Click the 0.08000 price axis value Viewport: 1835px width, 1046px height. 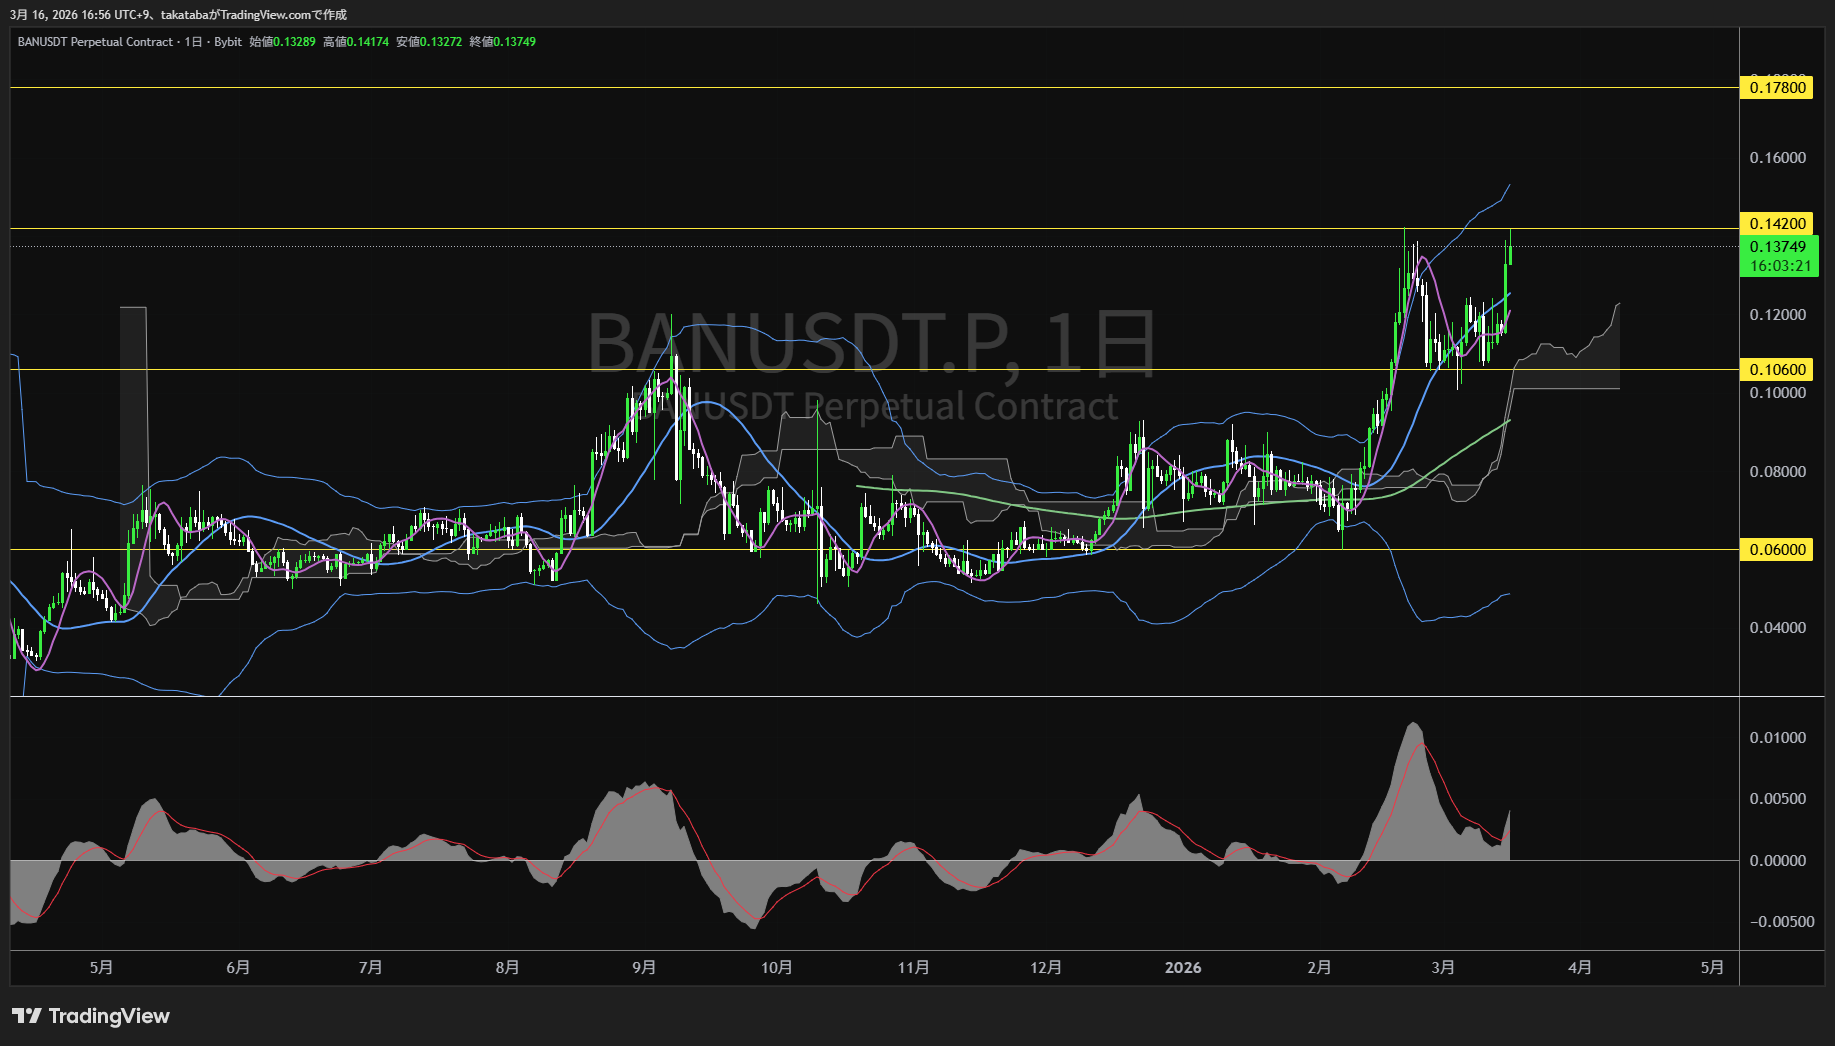[1778, 472]
